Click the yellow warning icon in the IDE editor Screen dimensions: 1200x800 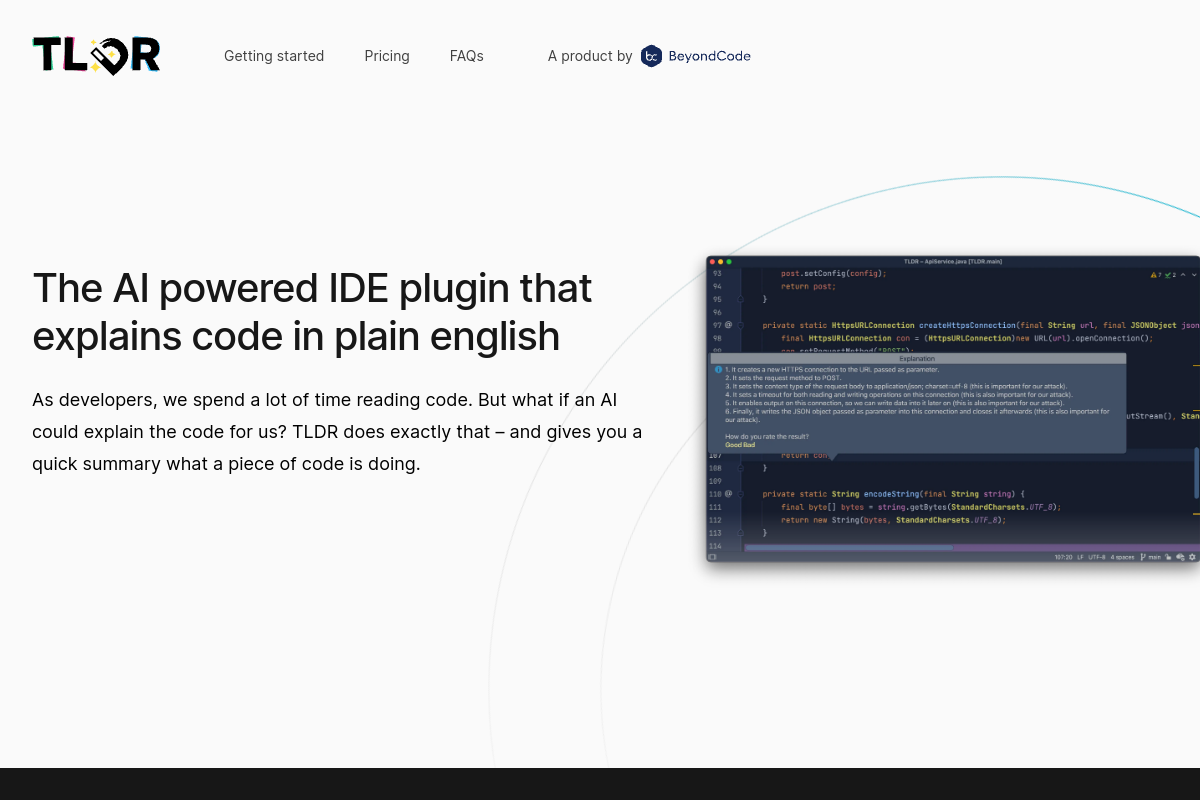coord(1154,275)
